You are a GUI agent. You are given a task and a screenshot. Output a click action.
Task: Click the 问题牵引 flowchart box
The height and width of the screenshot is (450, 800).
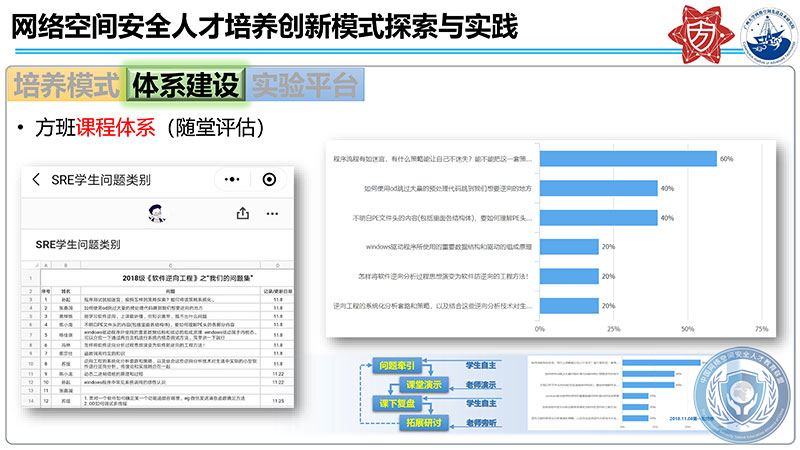tap(397, 365)
